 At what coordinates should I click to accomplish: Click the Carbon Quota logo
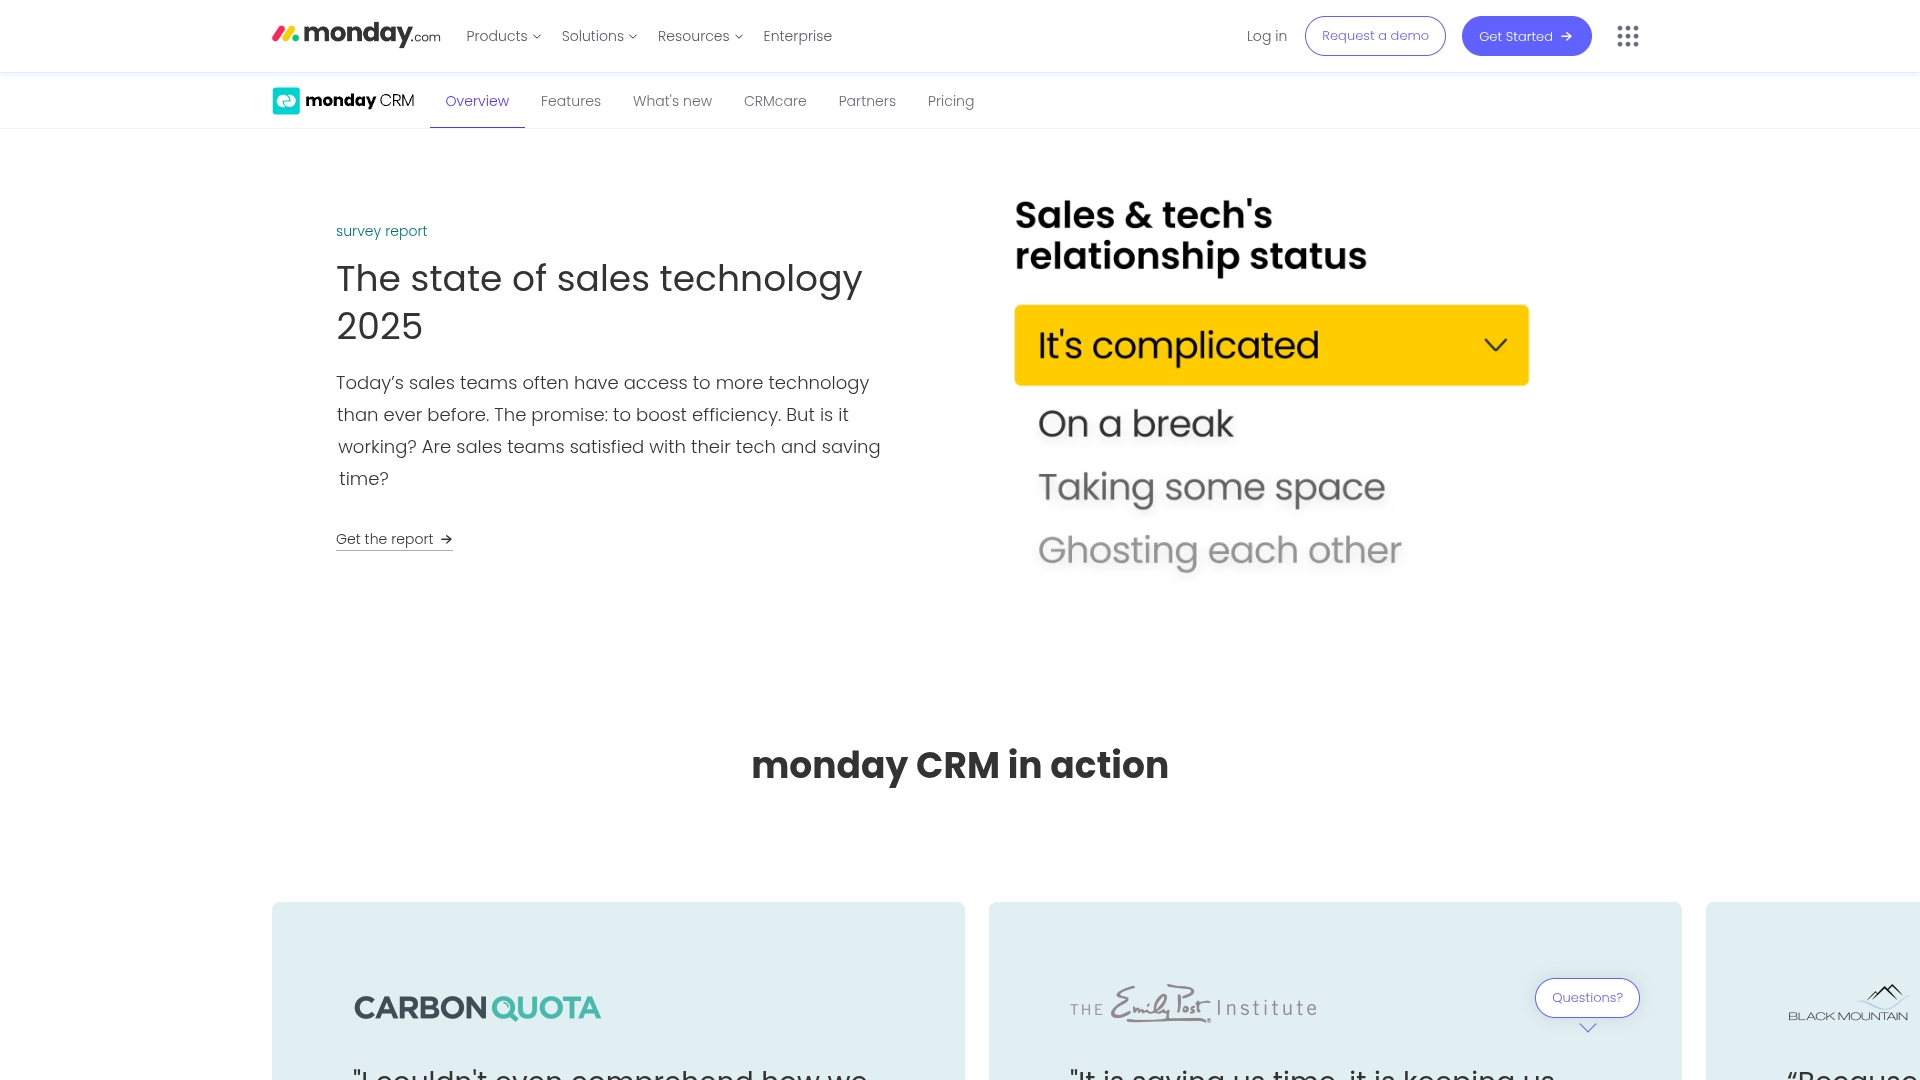[477, 1007]
